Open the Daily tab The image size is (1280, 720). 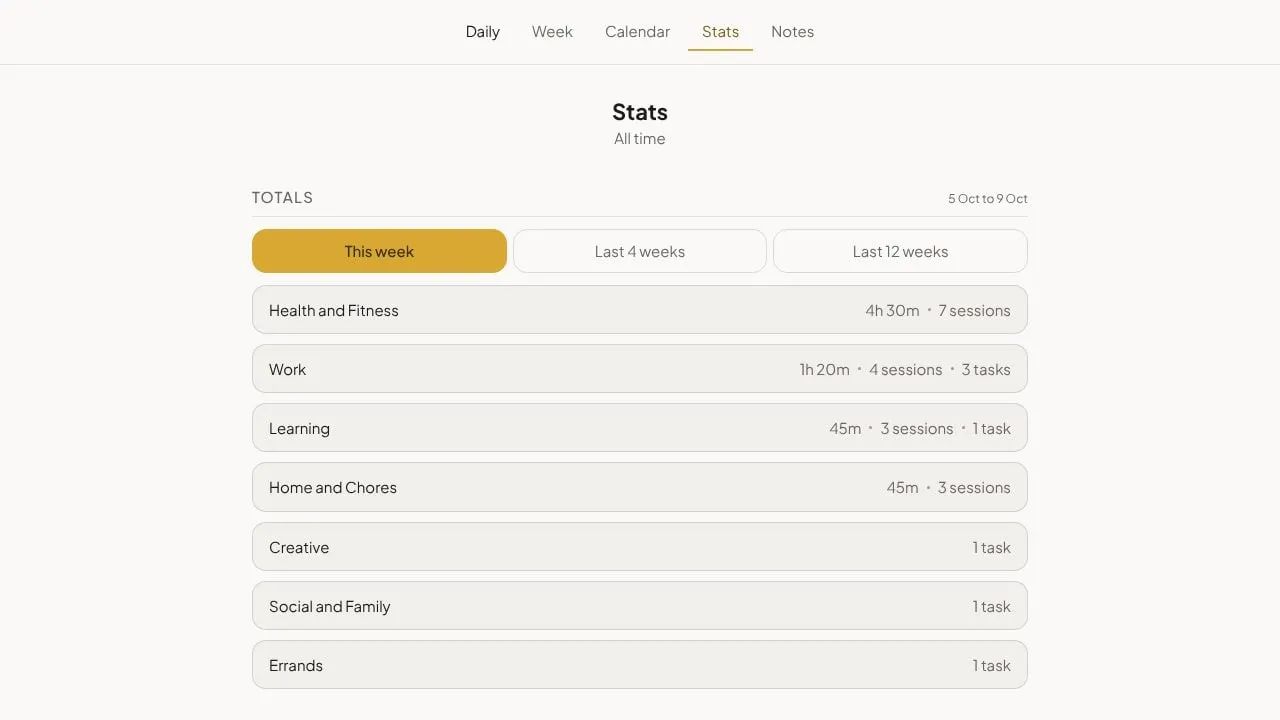pyautogui.click(x=482, y=32)
